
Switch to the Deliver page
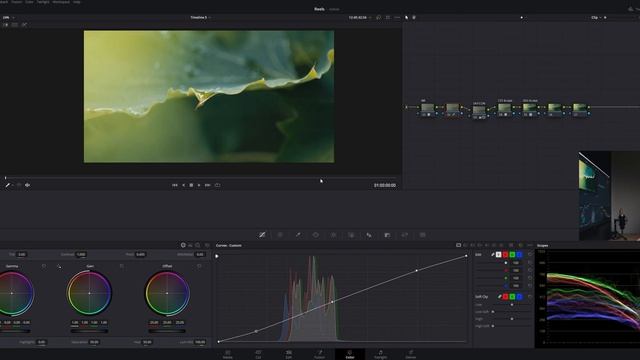pyautogui.click(x=411, y=354)
